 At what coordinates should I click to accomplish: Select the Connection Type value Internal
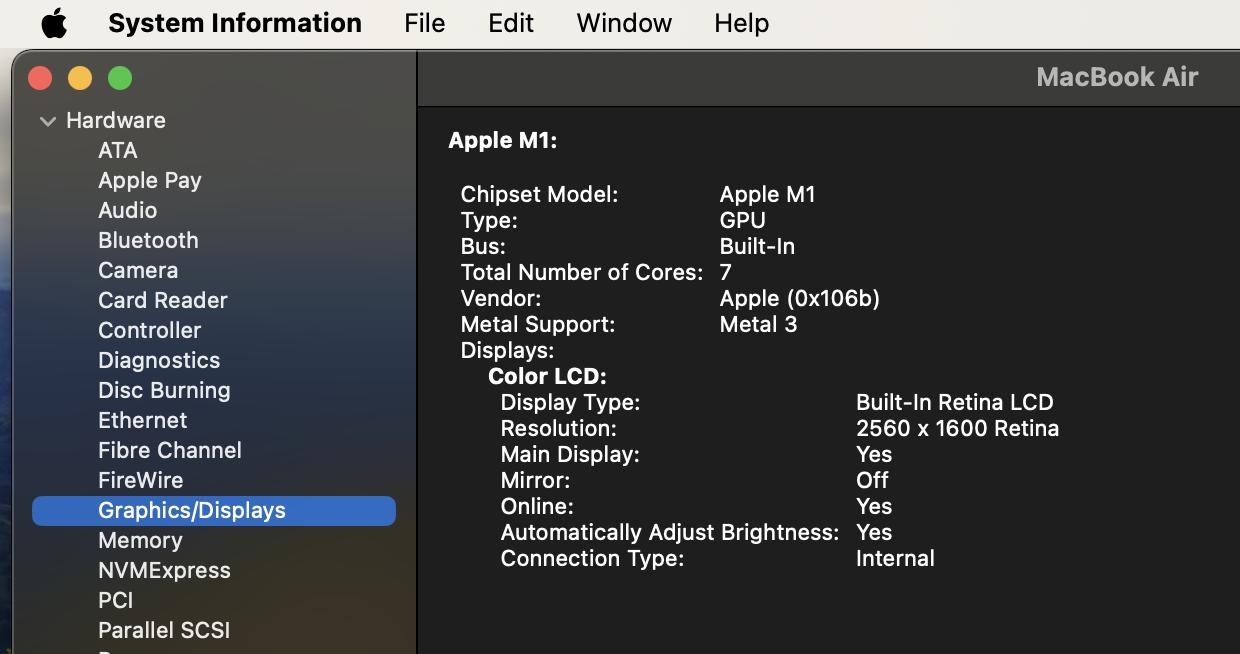point(895,558)
